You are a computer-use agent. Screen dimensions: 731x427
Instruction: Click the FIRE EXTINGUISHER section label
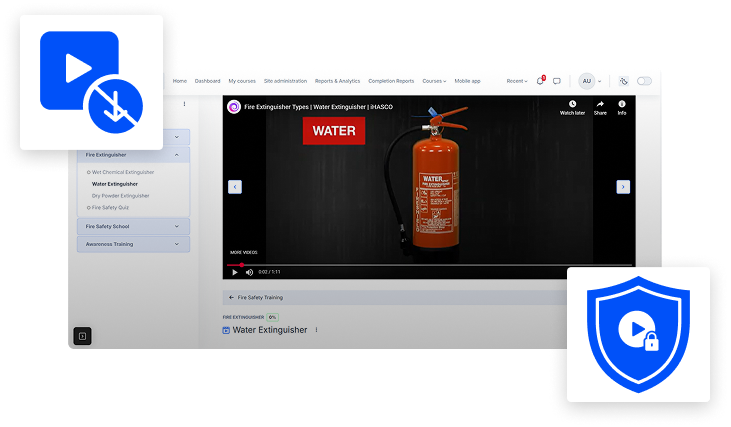tap(243, 317)
